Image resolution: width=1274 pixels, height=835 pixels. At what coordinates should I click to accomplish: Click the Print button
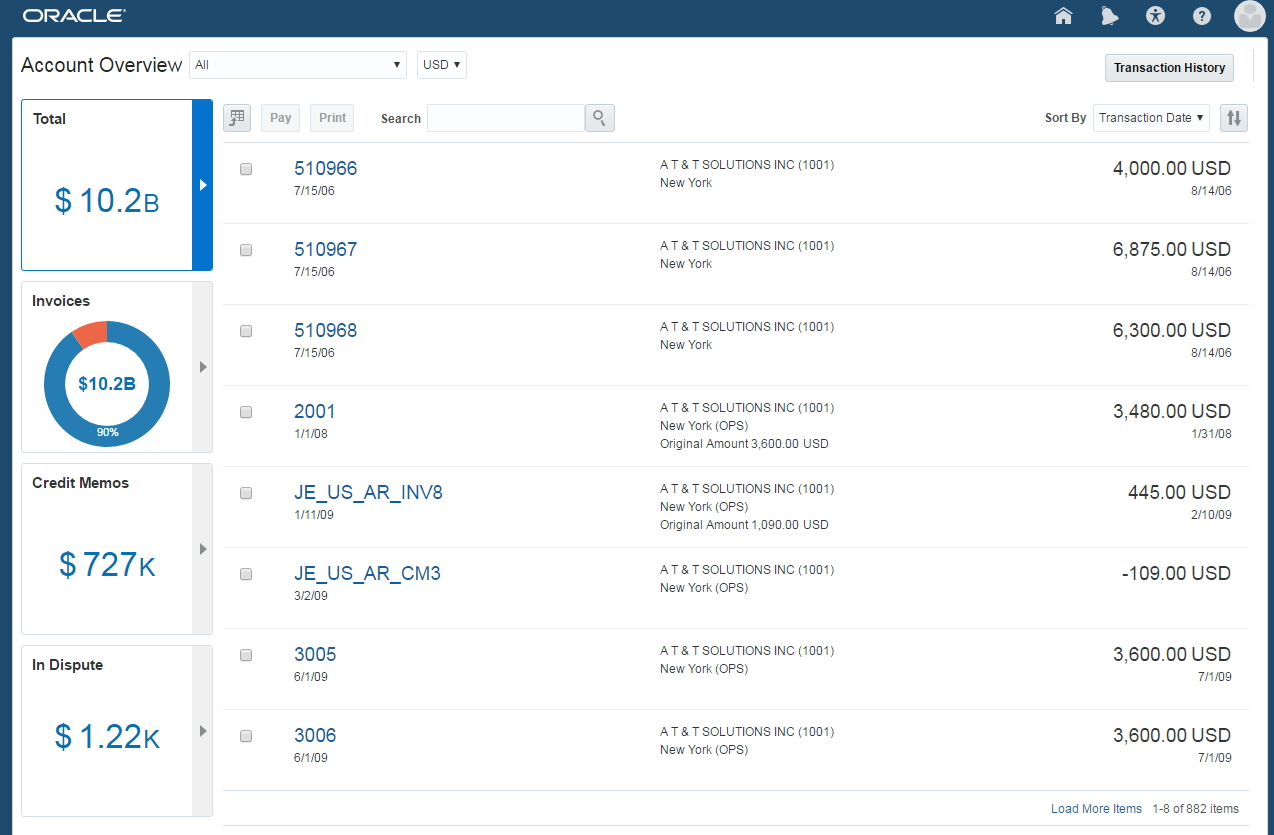(x=332, y=118)
